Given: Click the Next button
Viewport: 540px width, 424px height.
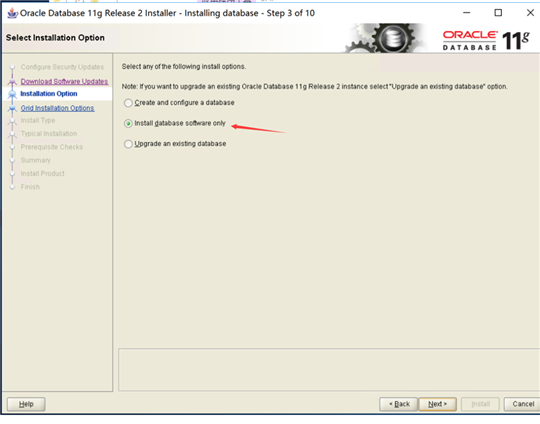Looking at the screenshot, I should (437, 404).
